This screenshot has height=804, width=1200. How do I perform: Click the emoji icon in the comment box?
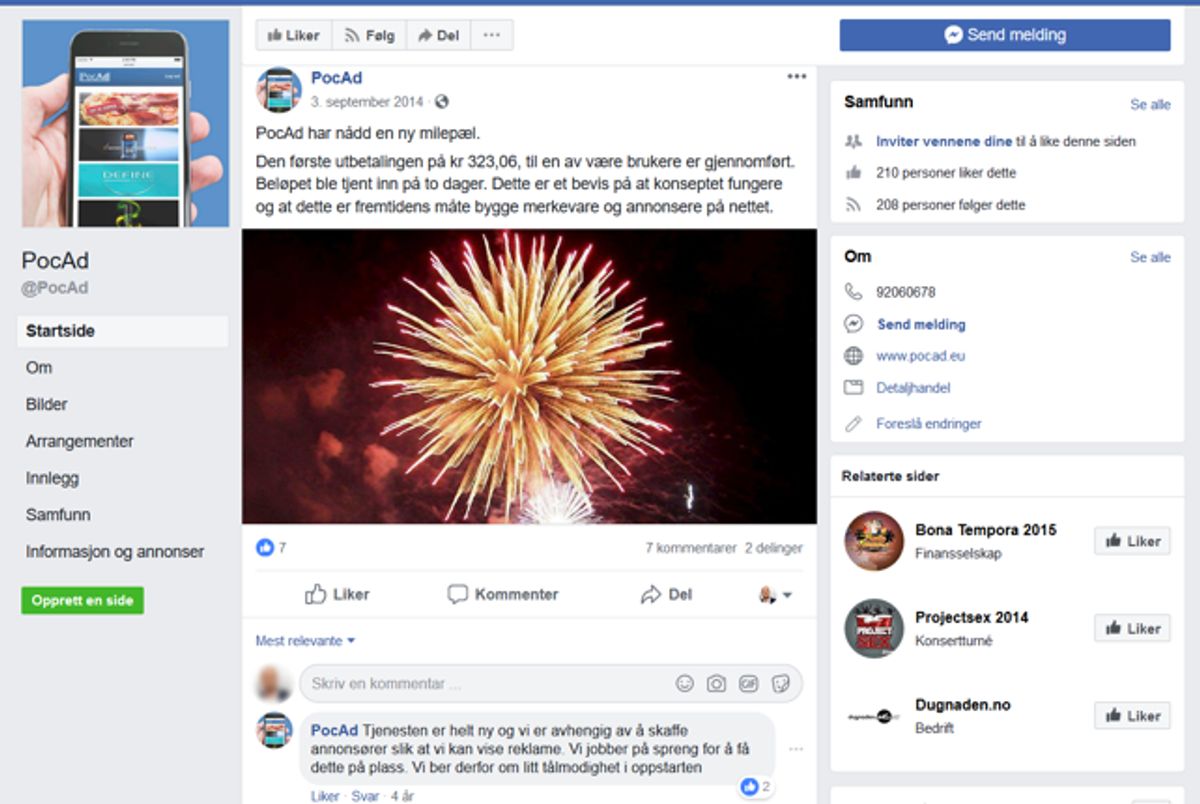[x=685, y=684]
